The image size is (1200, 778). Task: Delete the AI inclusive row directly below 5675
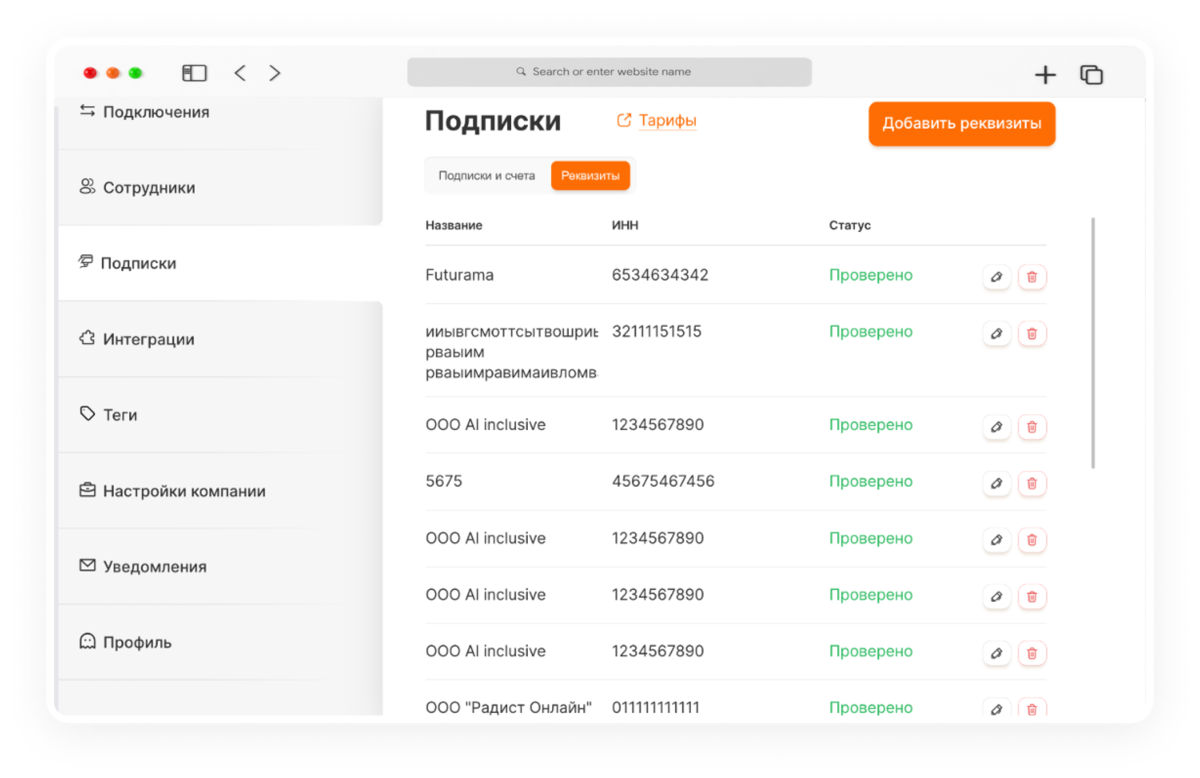[1032, 540]
